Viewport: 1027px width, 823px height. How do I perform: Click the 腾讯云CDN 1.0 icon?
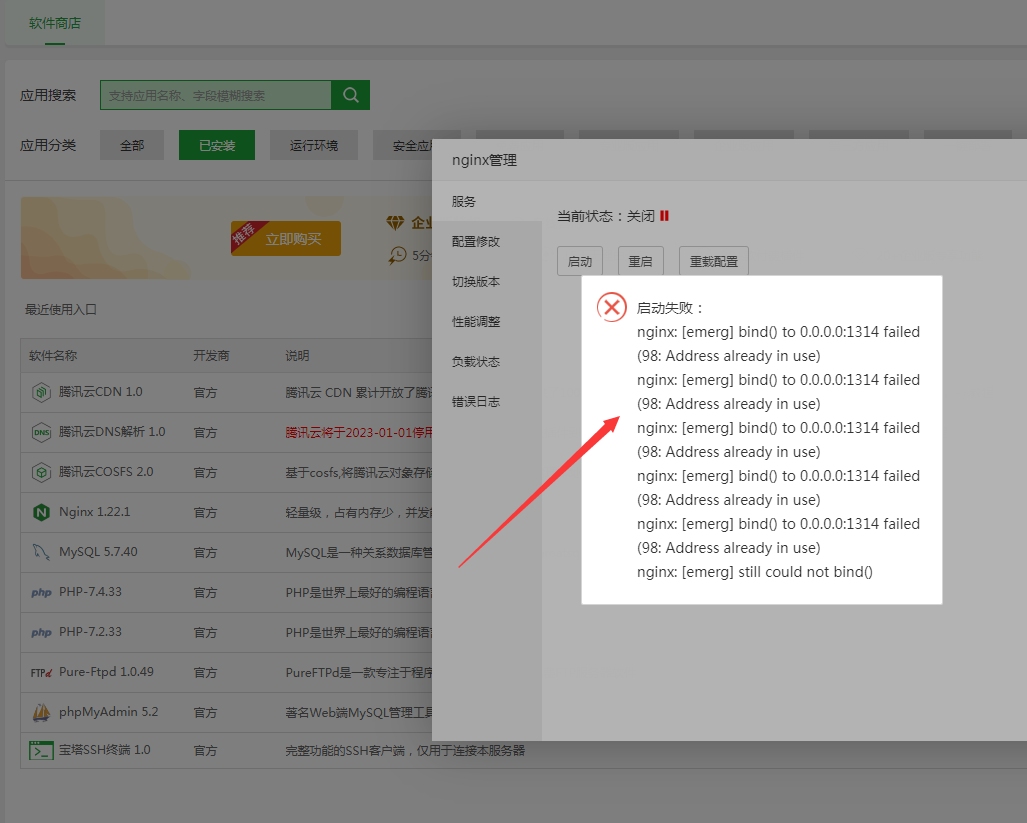click(x=41, y=392)
